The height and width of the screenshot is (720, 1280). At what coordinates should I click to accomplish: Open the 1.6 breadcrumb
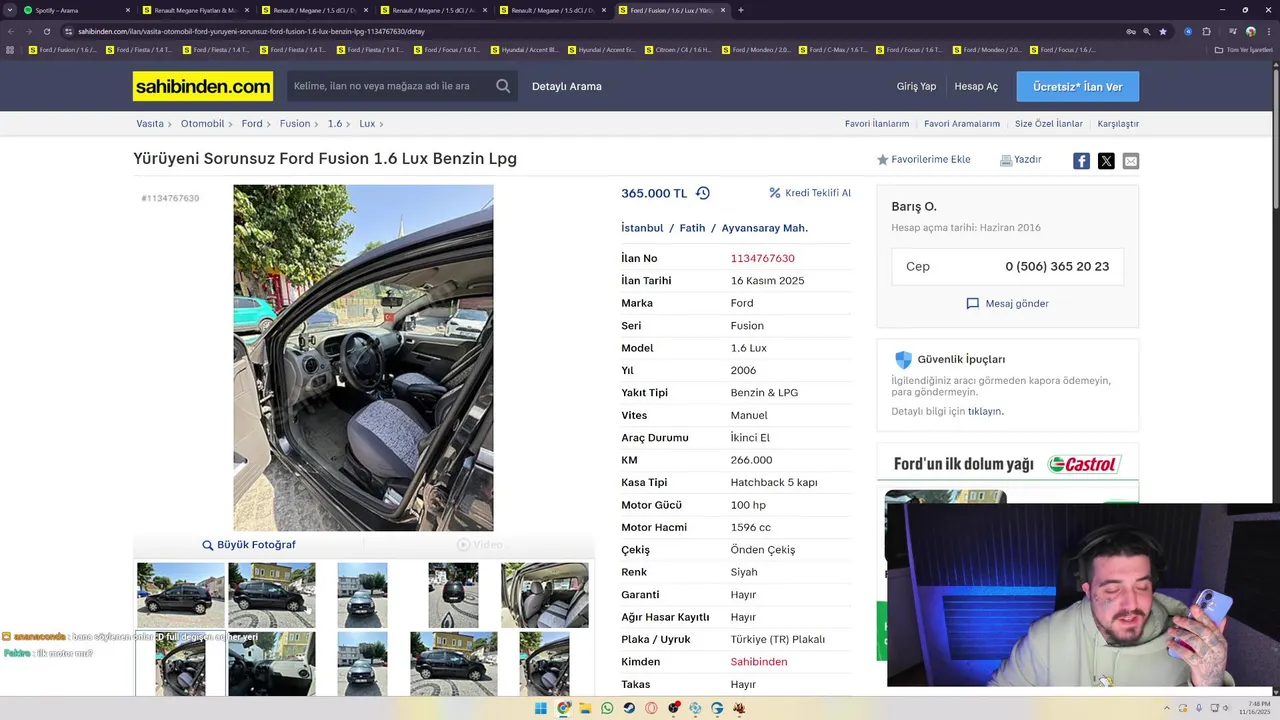(335, 124)
